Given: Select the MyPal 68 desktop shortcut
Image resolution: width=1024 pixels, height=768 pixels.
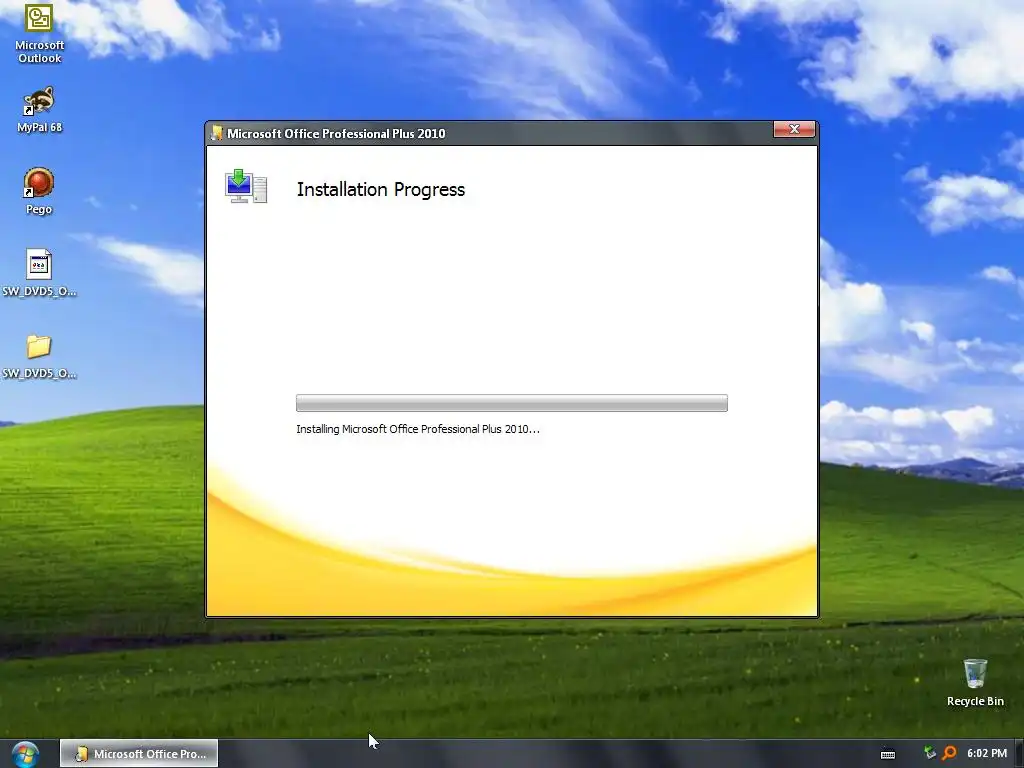Looking at the screenshot, I should pyautogui.click(x=39, y=110).
